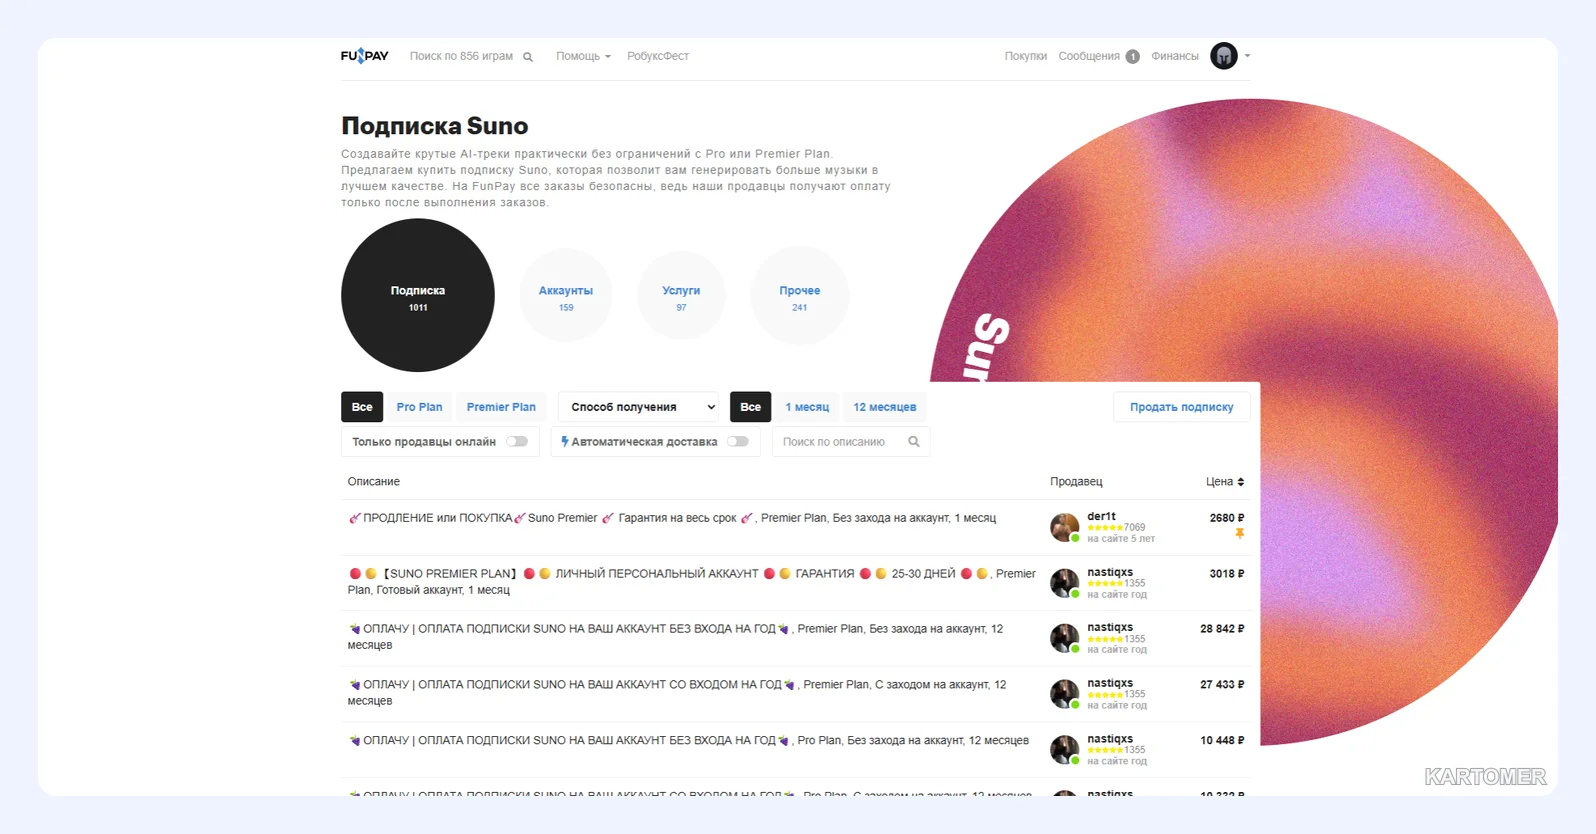Open 'Способ получения' dropdown
1596x834 pixels.
[x=638, y=407]
